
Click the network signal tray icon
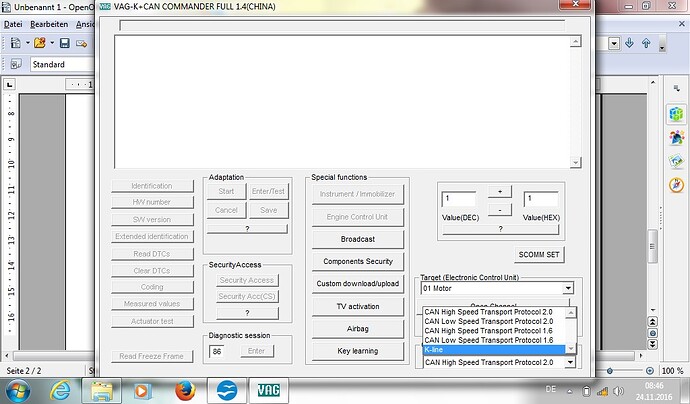pyautogui.click(x=602, y=391)
